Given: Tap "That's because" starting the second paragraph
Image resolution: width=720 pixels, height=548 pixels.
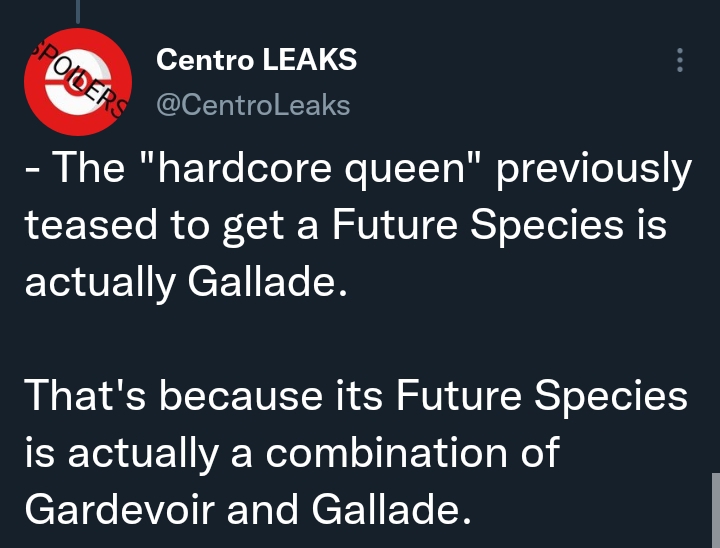Looking at the screenshot, I should click(x=174, y=395).
